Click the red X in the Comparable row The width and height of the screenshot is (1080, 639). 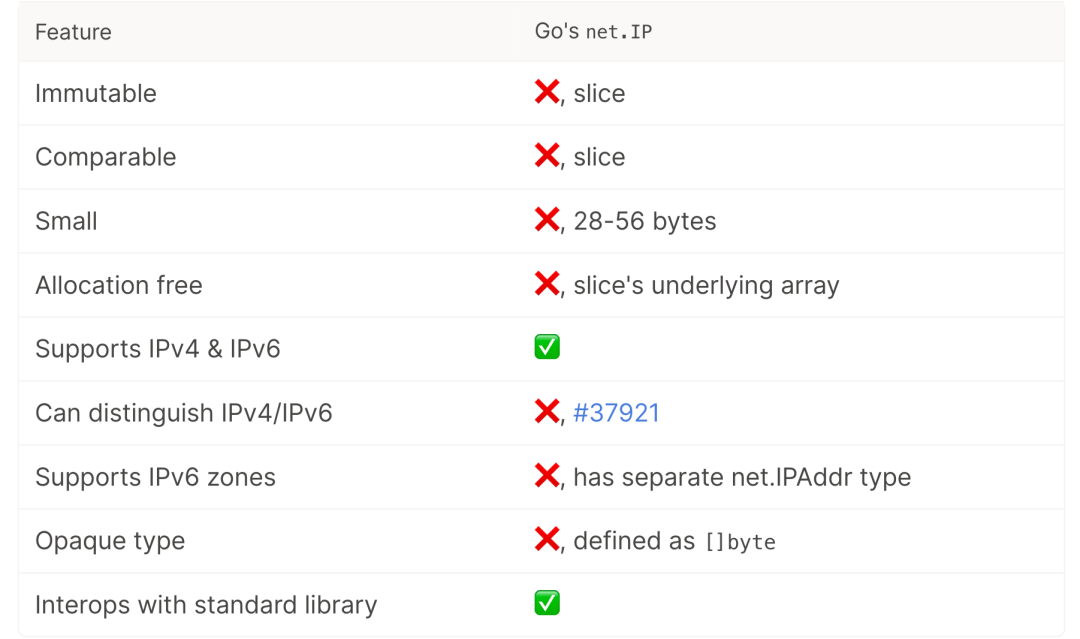(547, 156)
